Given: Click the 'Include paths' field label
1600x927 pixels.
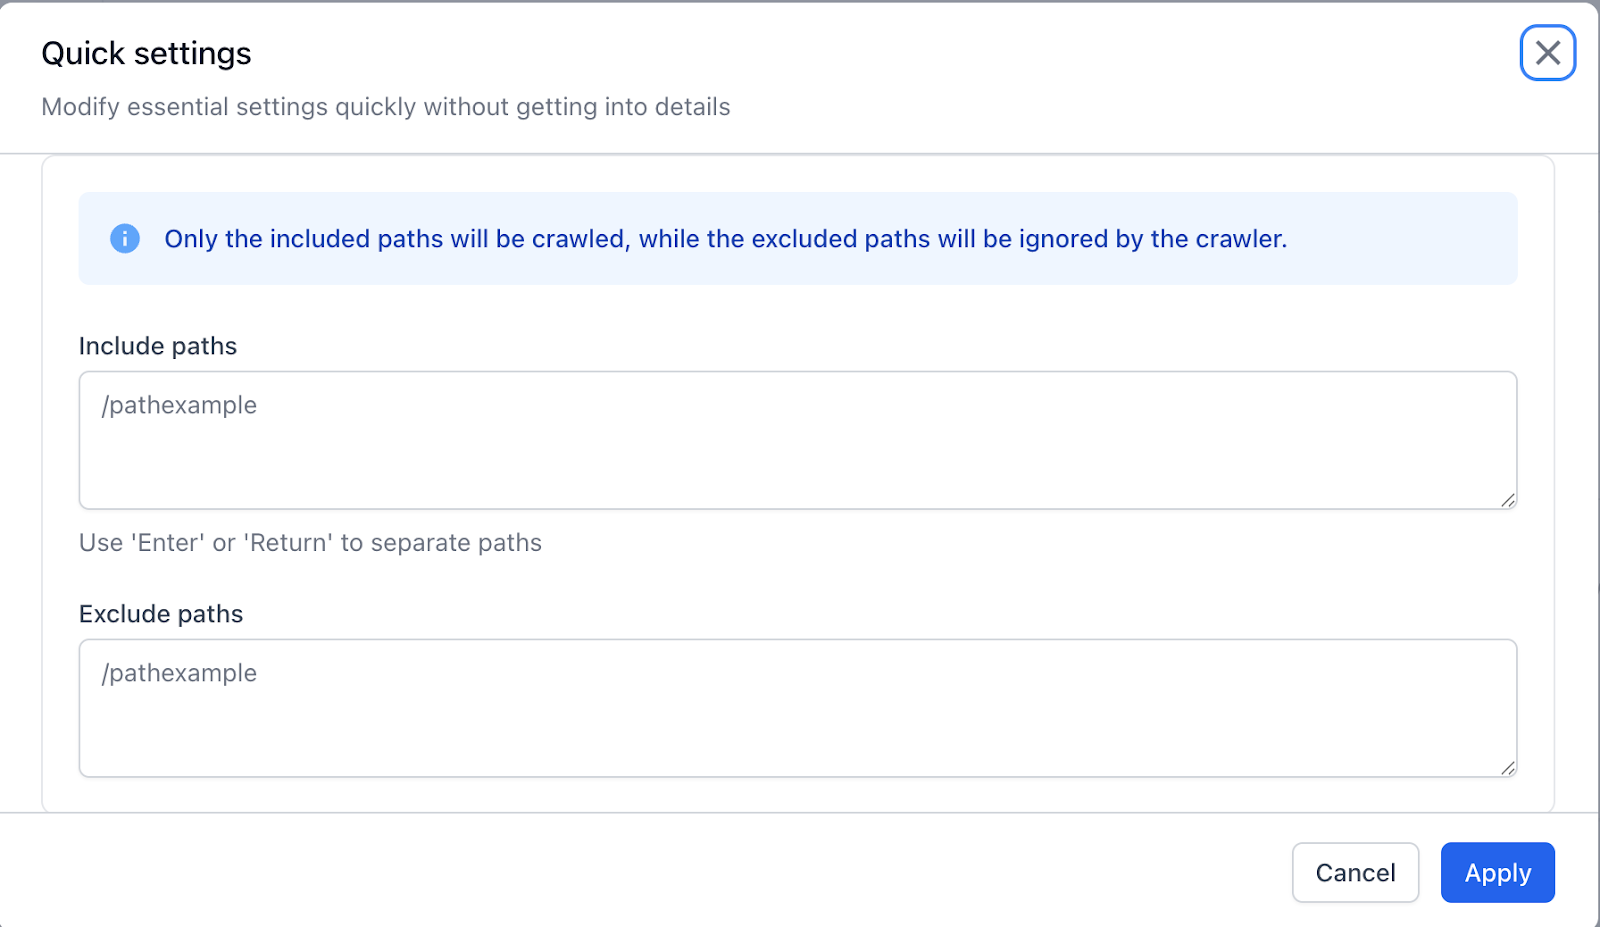Looking at the screenshot, I should pos(158,346).
